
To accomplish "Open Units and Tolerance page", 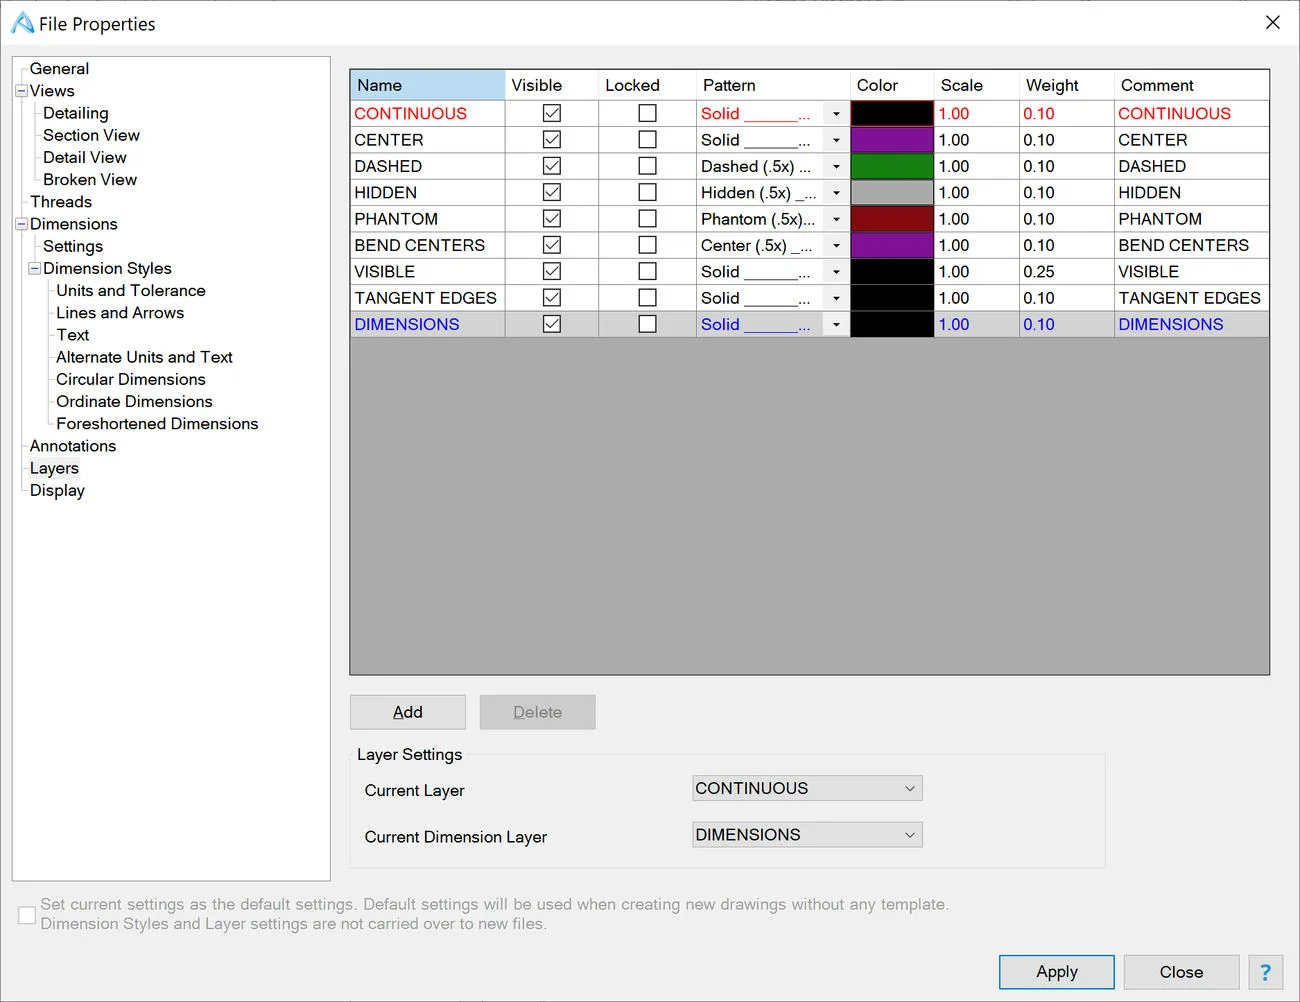I will (x=131, y=291).
